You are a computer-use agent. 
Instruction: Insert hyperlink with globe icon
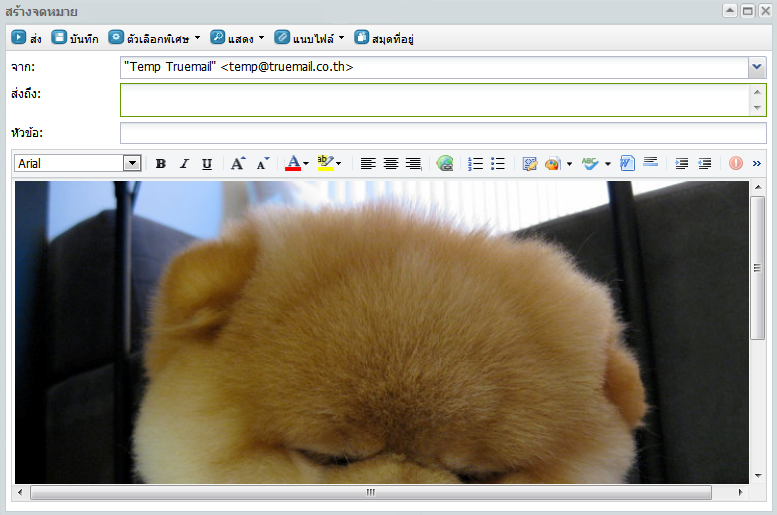[x=444, y=164]
